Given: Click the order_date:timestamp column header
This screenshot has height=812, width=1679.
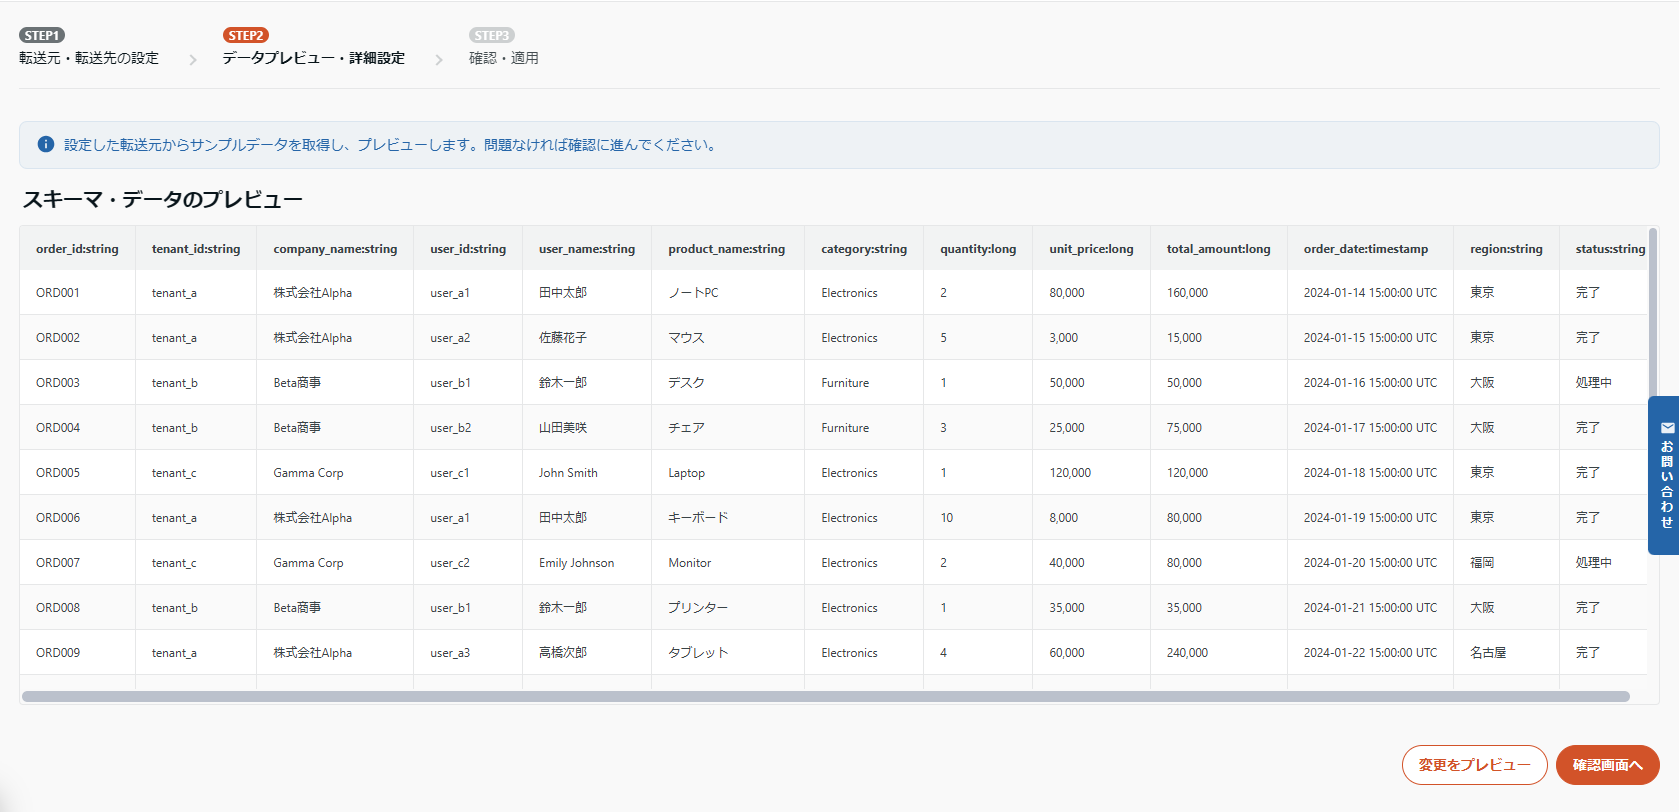Looking at the screenshot, I should (x=1365, y=249).
